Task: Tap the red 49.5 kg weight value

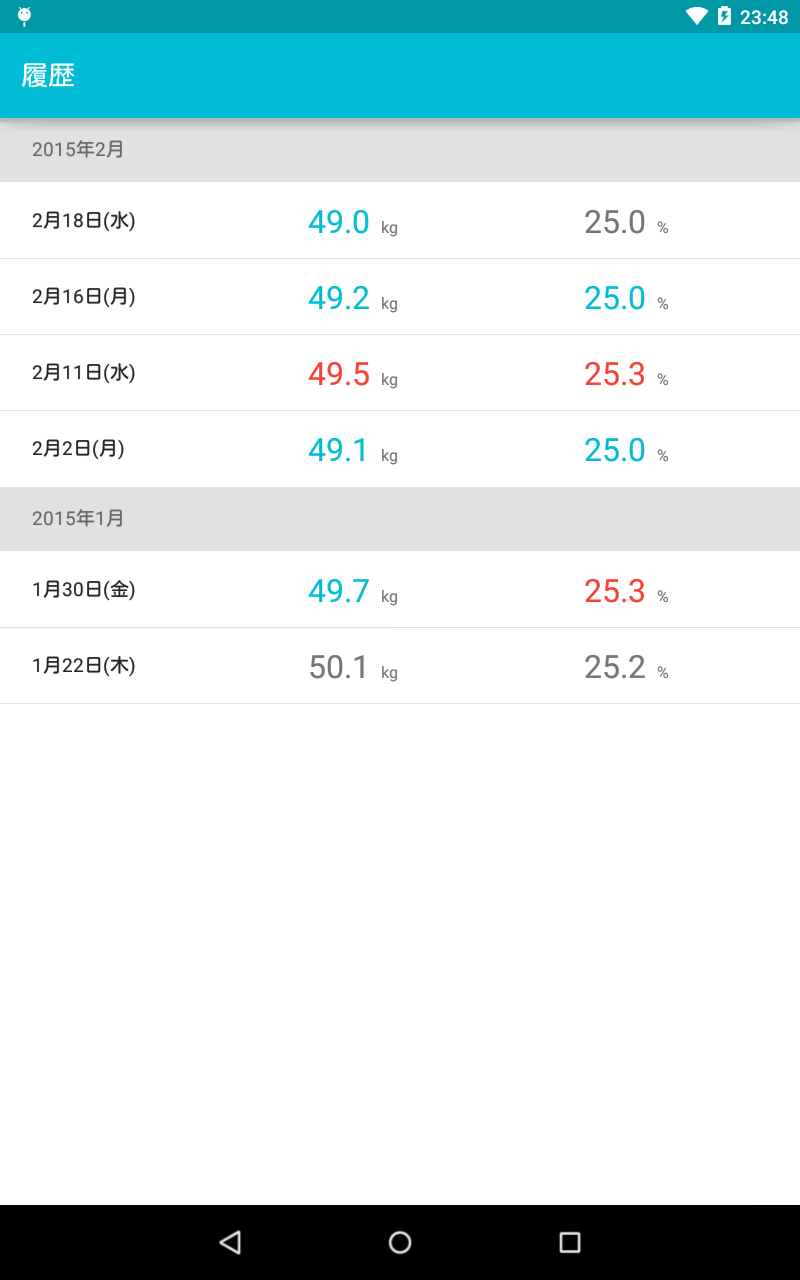Action: pos(339,374)
